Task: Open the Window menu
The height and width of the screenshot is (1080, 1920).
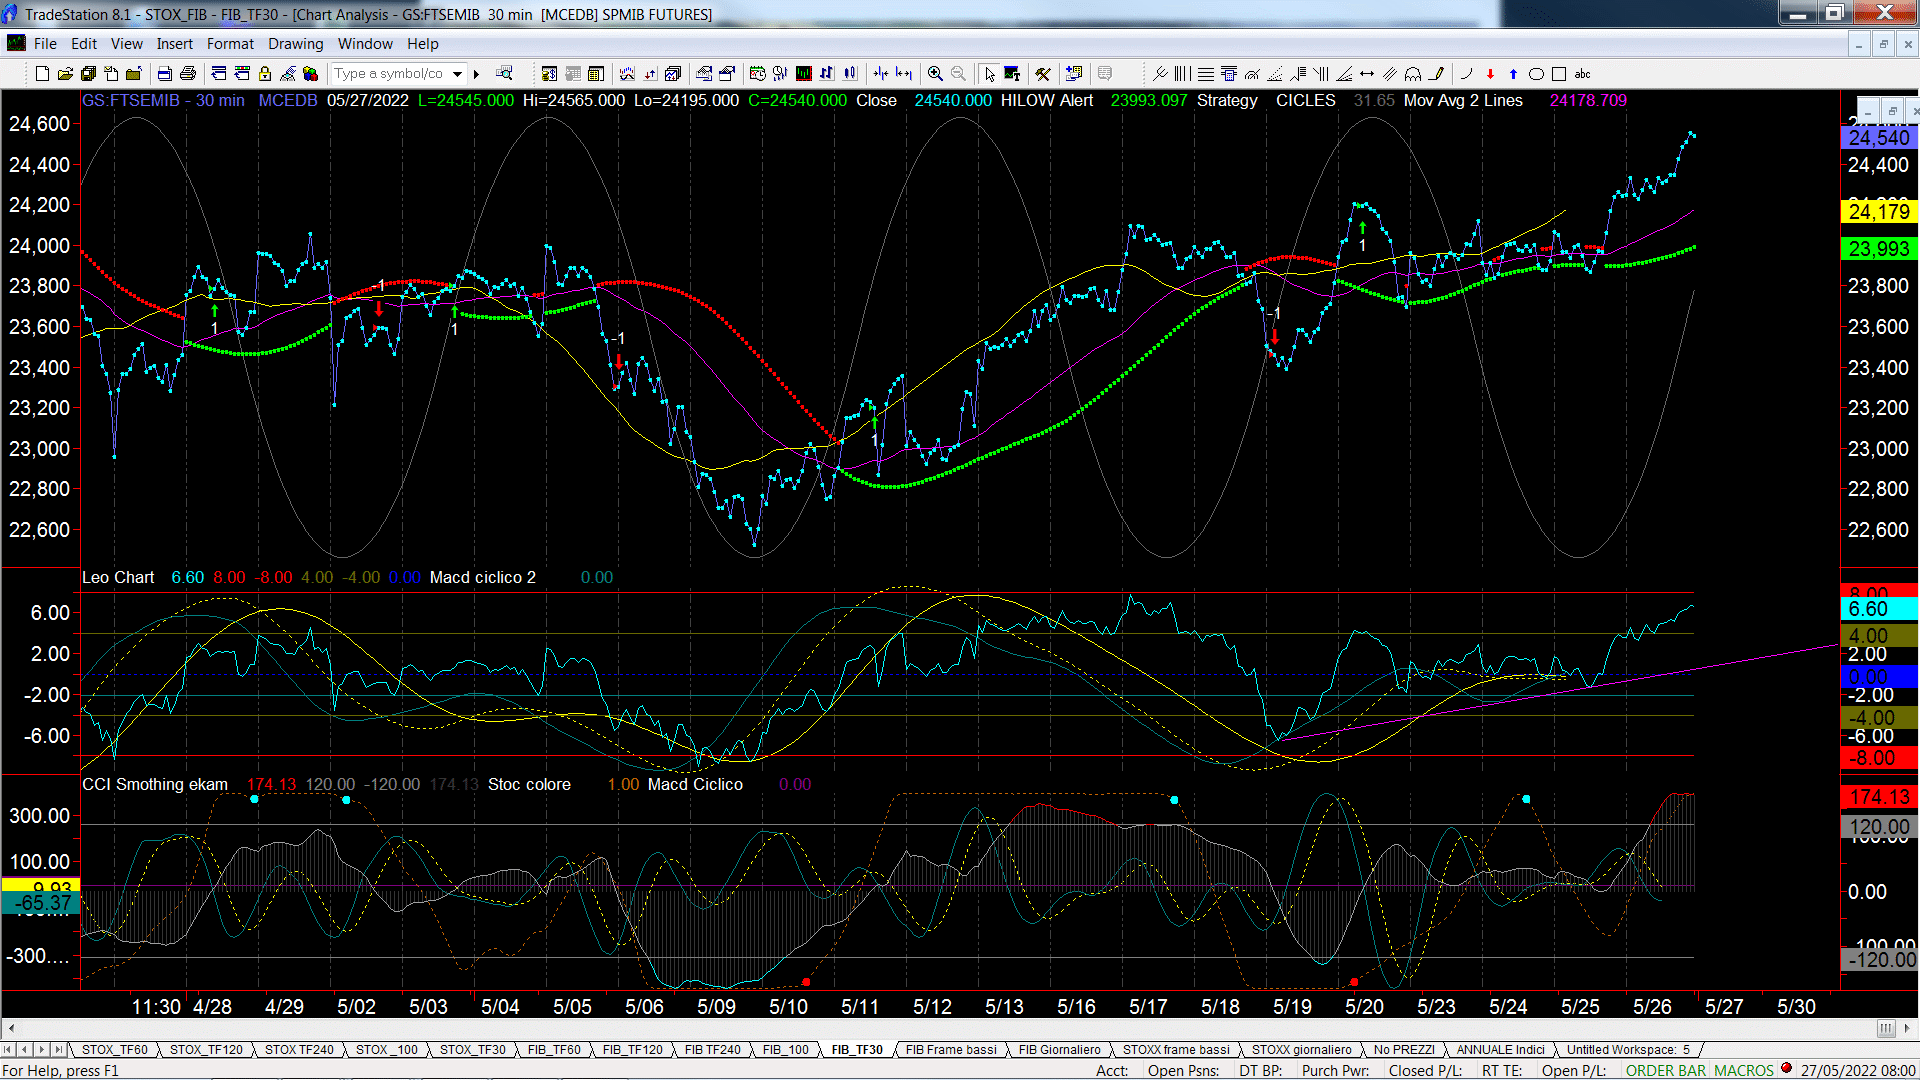Action: click(x=365, y=44)
